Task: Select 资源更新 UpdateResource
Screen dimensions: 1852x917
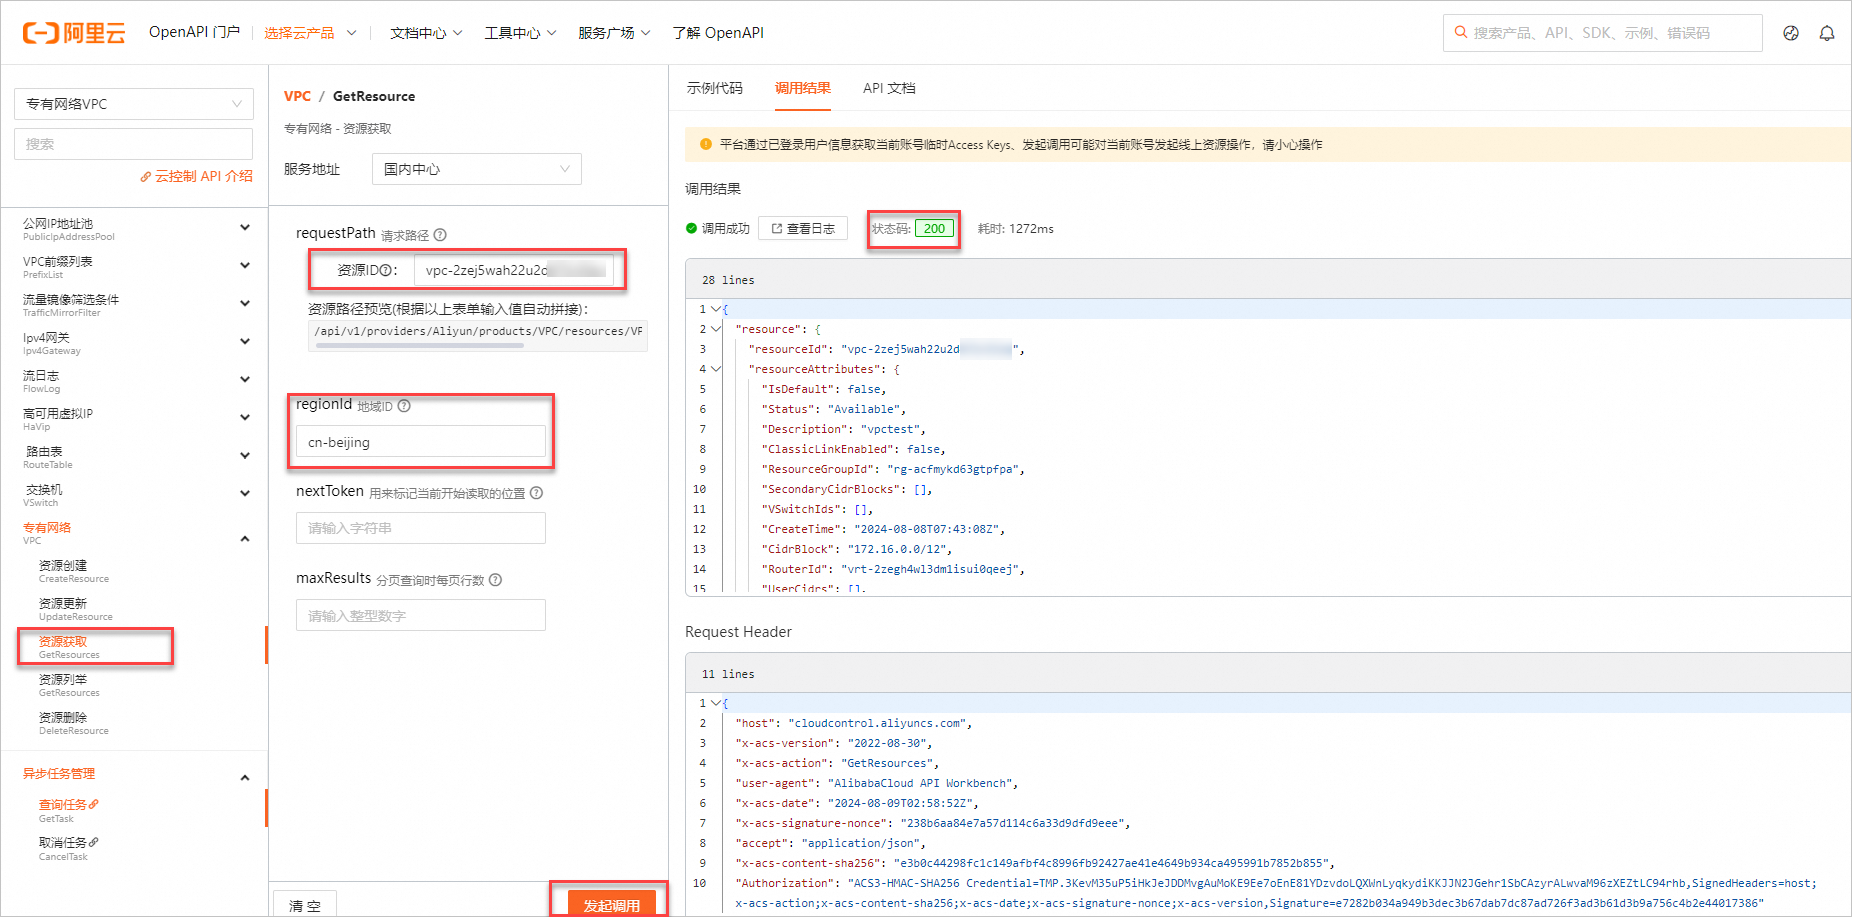Action: [x=76, y=609]
